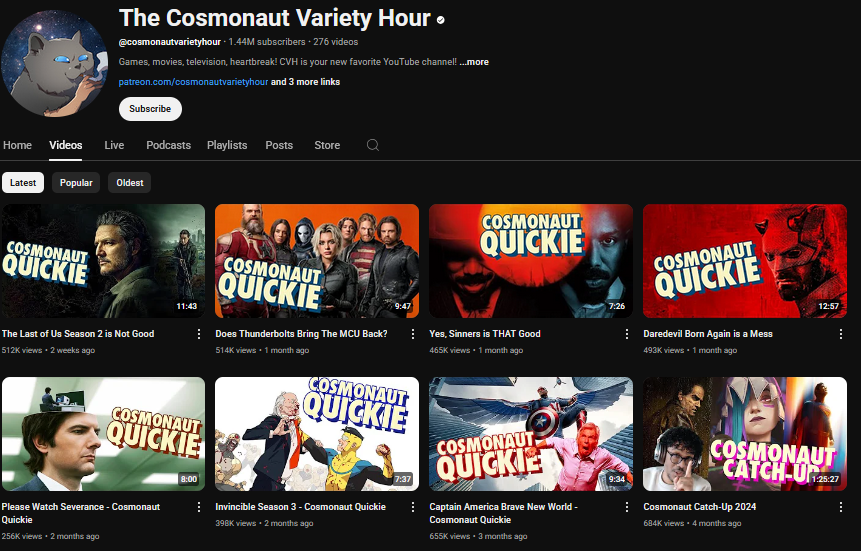Click '512K views • 2 weeks ago' text

click(x=48, y=350)
